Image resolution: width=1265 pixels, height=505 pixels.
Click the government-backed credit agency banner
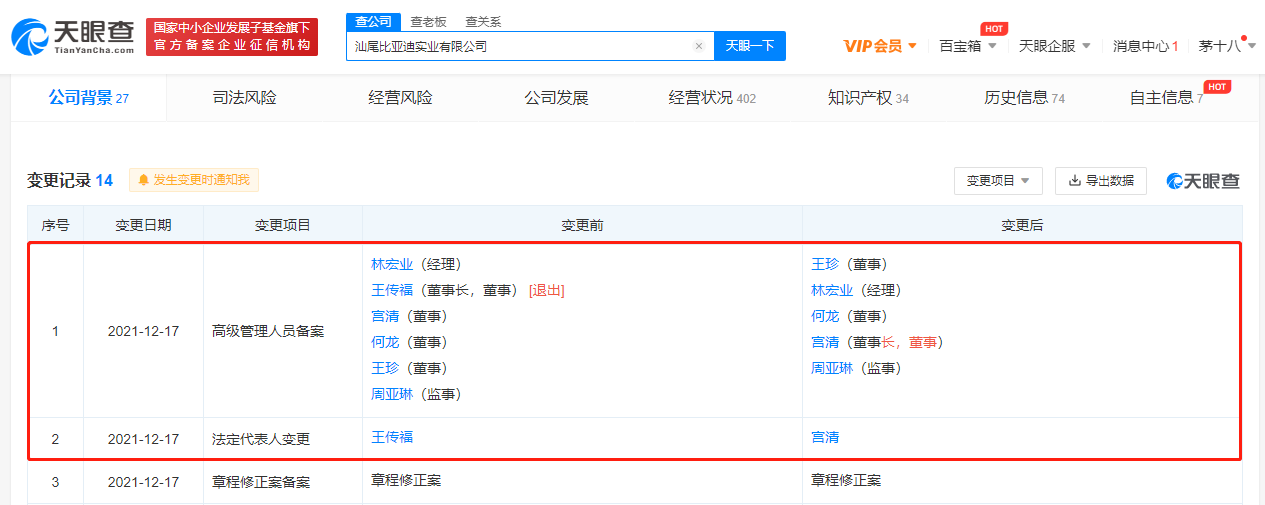click(231, 37)
